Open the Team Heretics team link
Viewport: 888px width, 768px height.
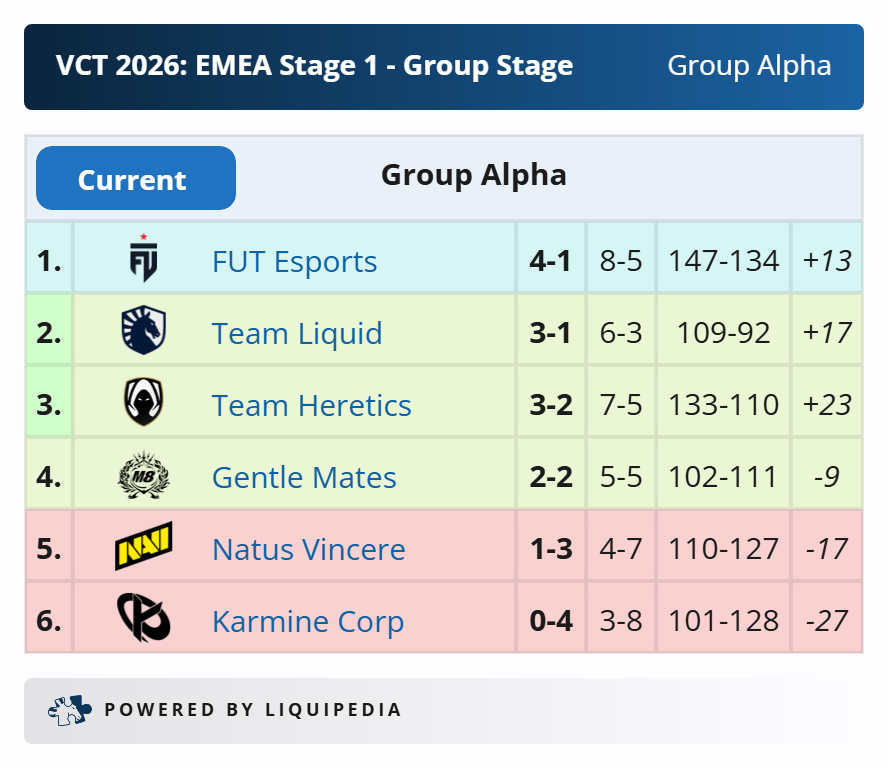point(311,405)
